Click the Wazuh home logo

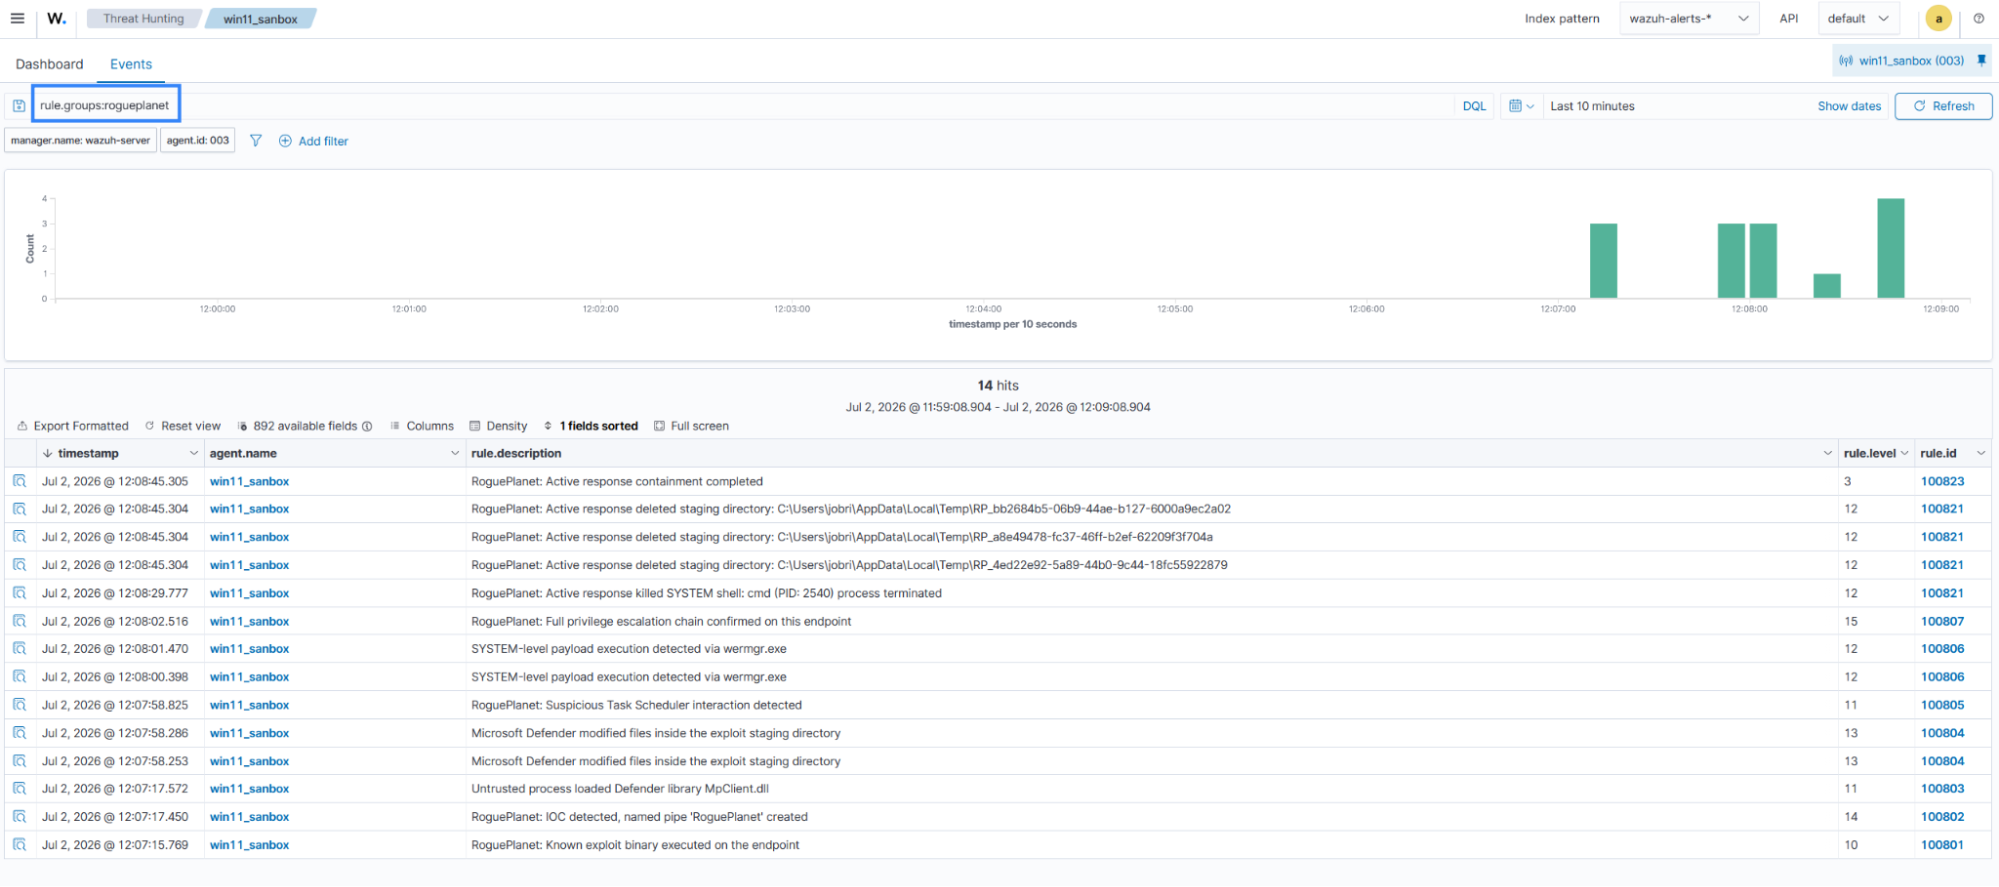click(57, 18)
